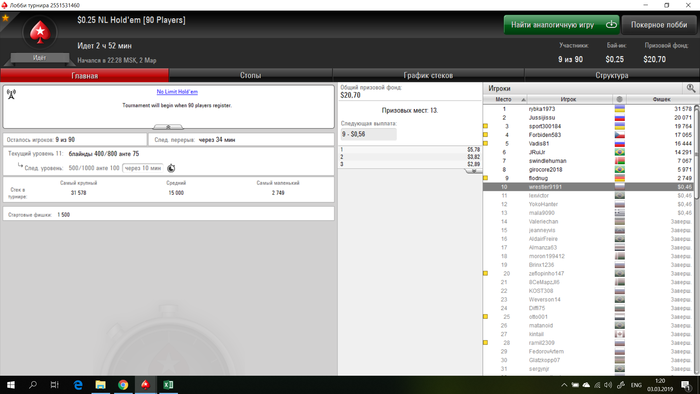Click the yellow marker beside zefiopinho147

pyautogui.click(x=486, y=274)
